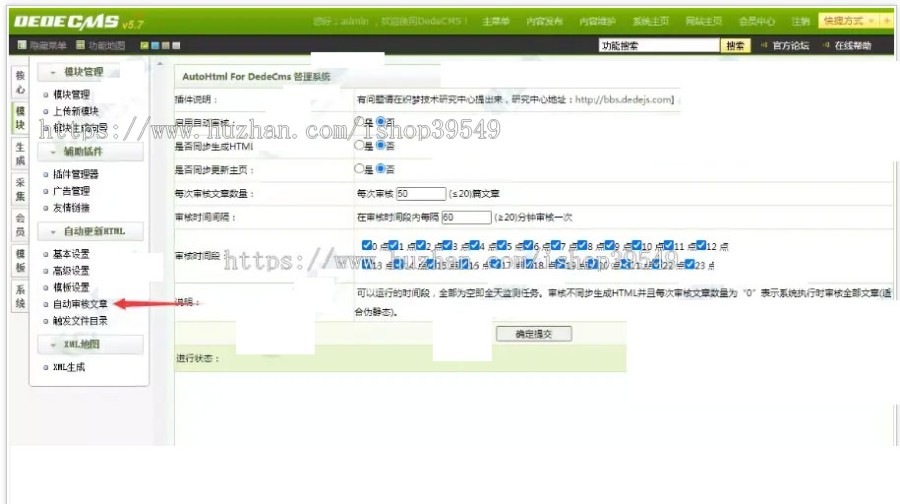Viewport: 900px width, 504px height.
Task: Switch to the 系统 side tab
Action: (20, 296)
